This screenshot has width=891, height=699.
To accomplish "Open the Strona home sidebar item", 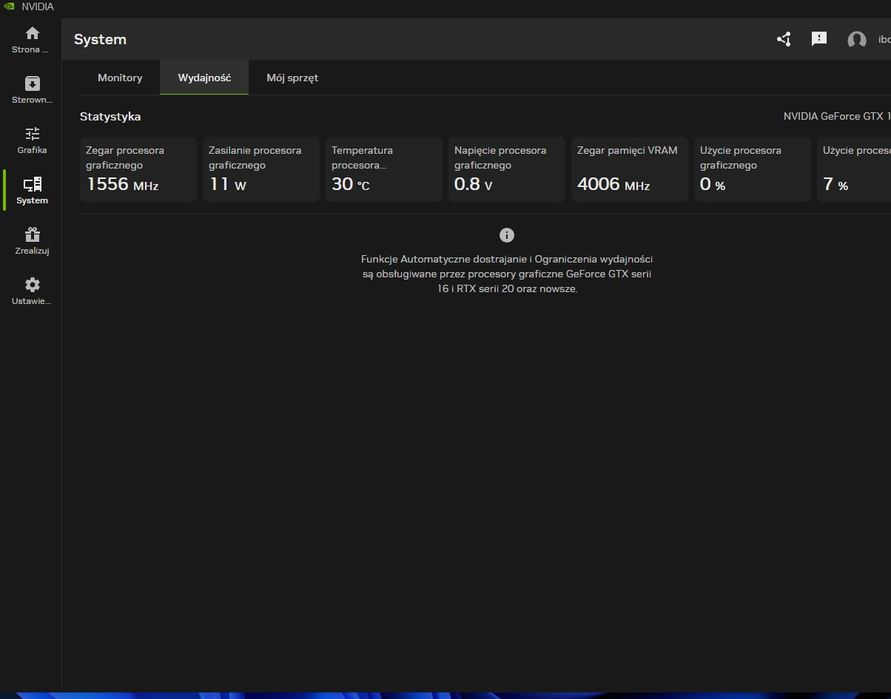I will click(x=31, y=40).
